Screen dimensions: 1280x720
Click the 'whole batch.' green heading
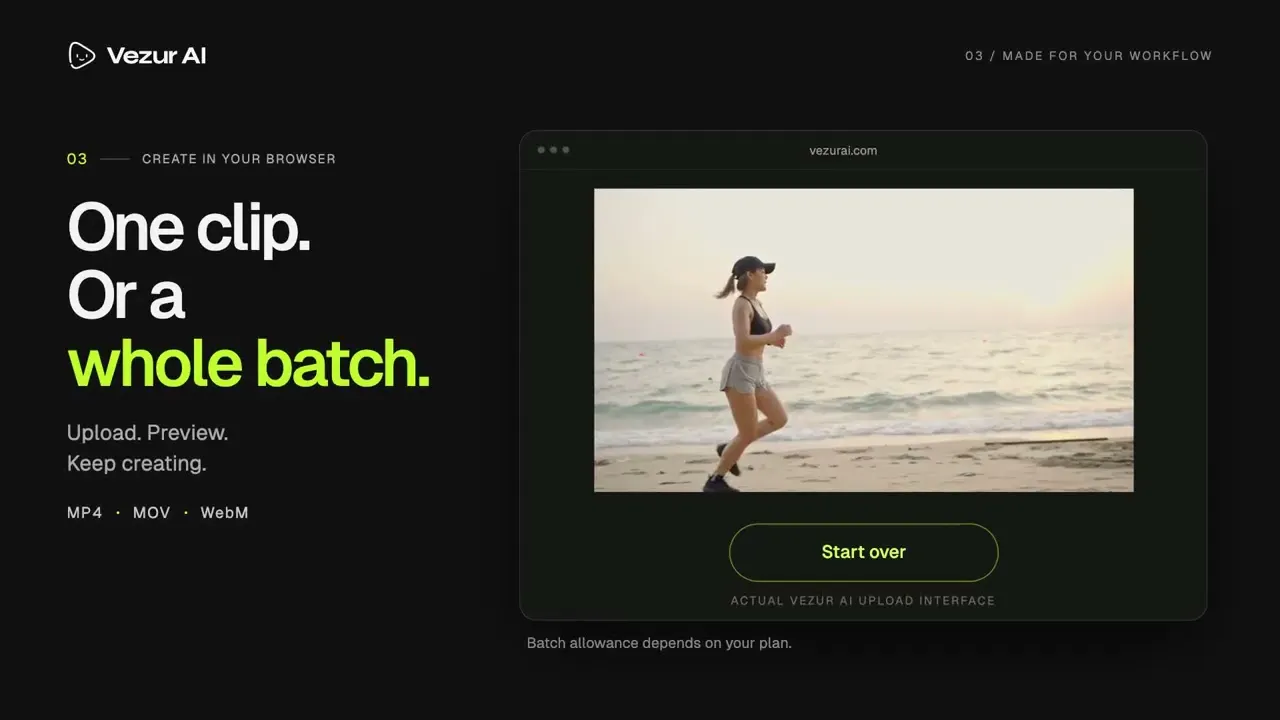tap(248, 363)
